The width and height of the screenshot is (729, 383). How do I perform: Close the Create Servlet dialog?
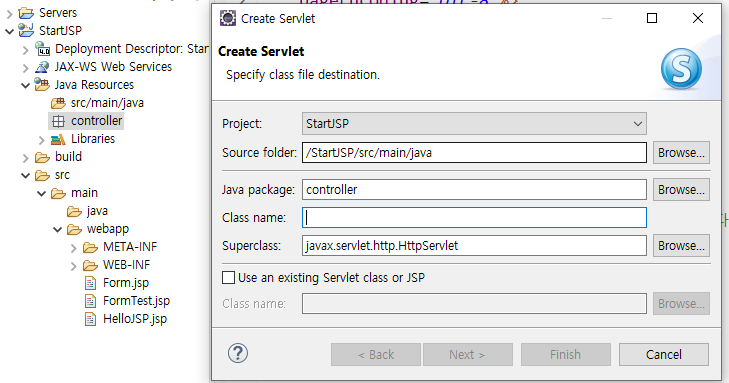(697, 18)
